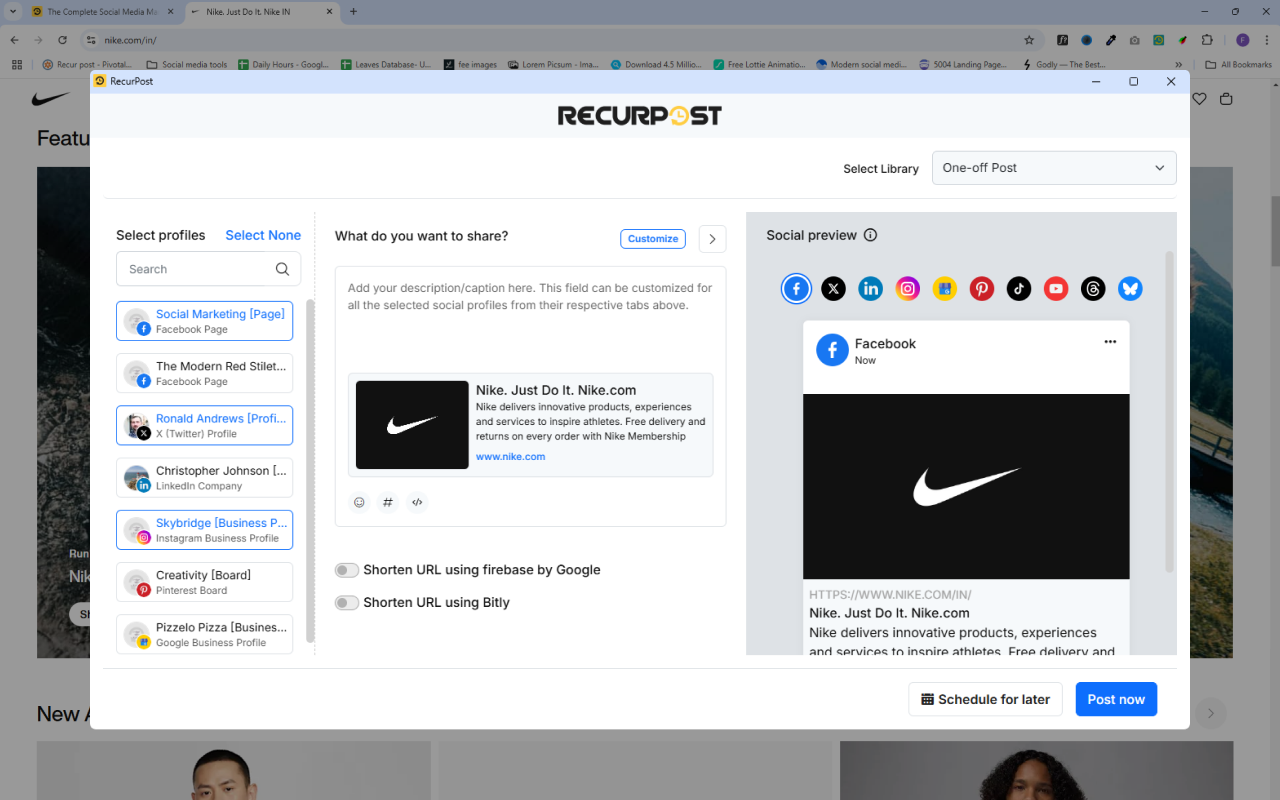This screenshot has width=1280, height=800.
Task: Open the Facebook preview options menu
Action: click(1110, 341)
